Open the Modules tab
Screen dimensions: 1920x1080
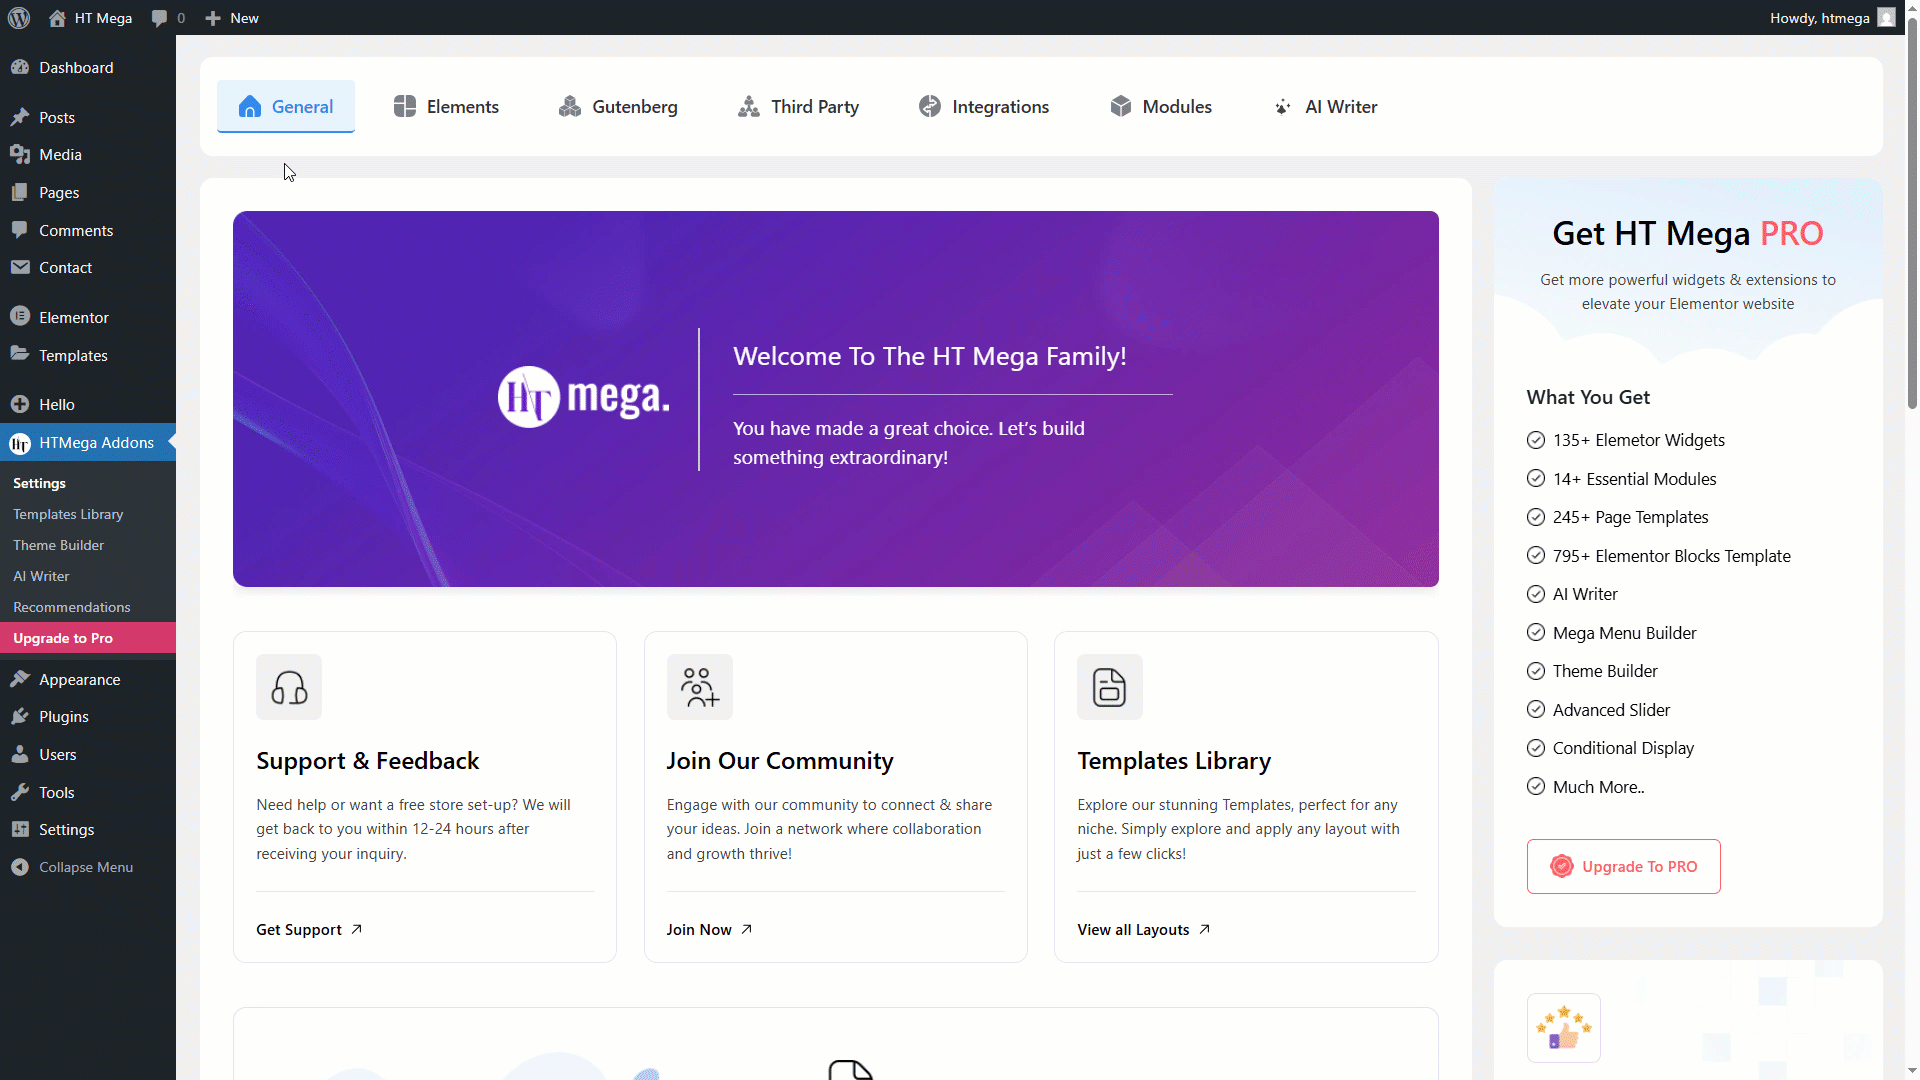pos(1161,106)
